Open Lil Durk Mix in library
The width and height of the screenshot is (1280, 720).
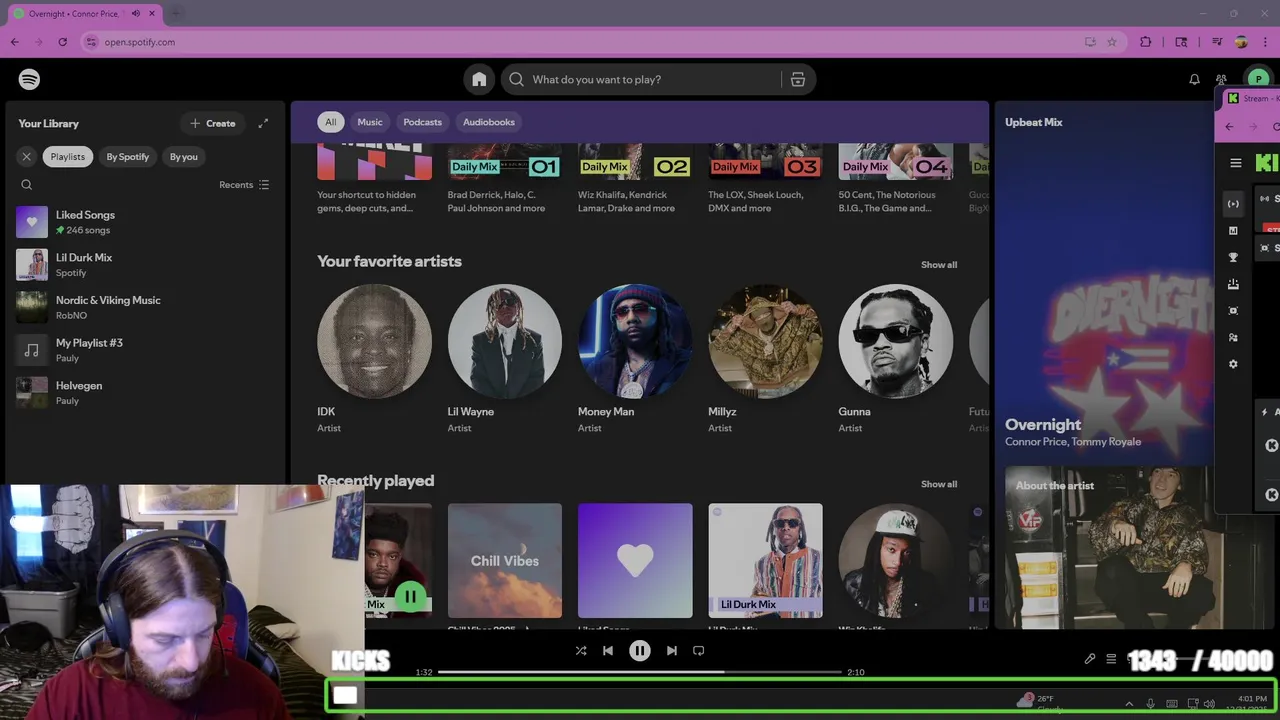point(144,265)
